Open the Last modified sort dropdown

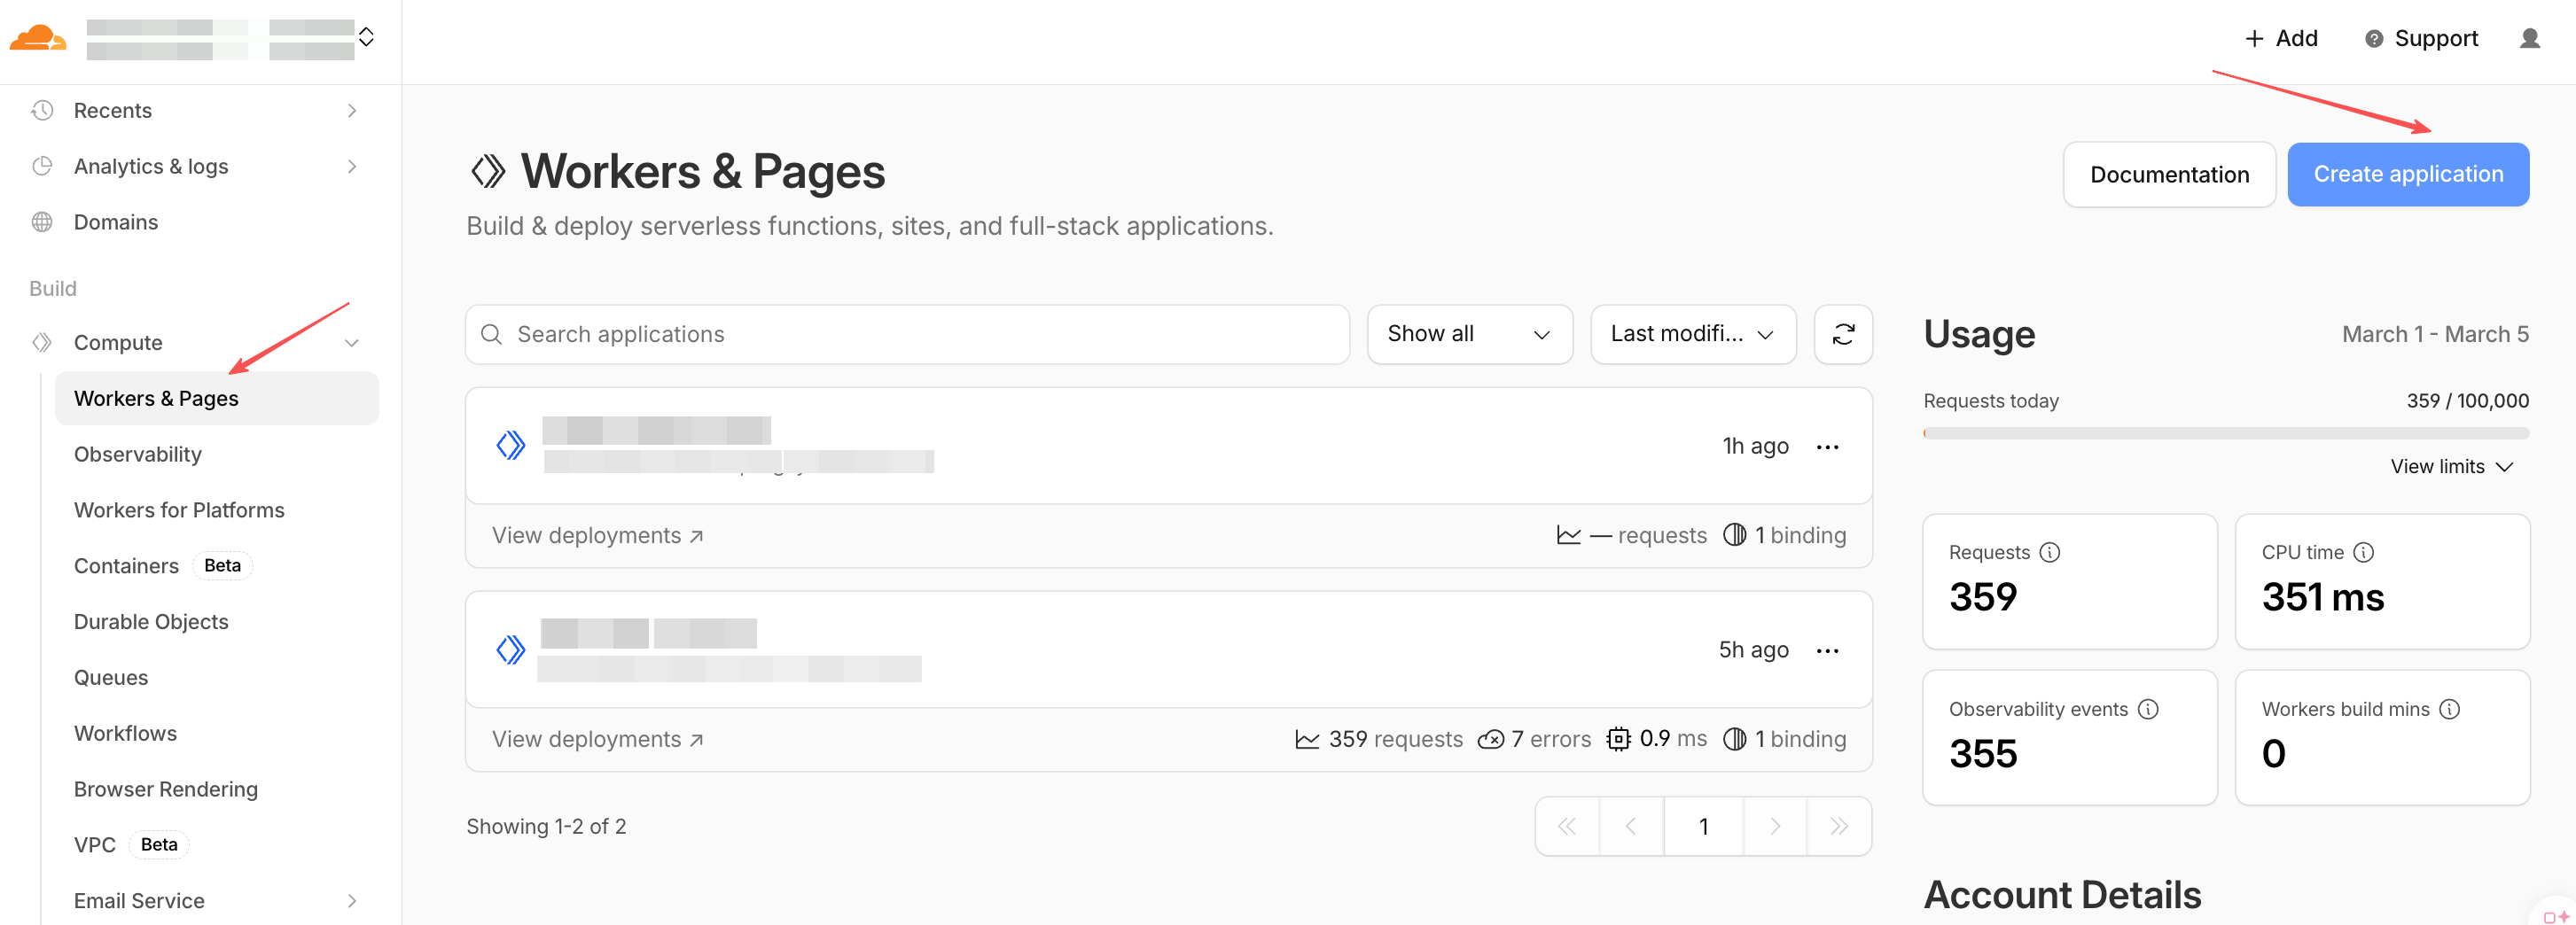click(1692, 334)
